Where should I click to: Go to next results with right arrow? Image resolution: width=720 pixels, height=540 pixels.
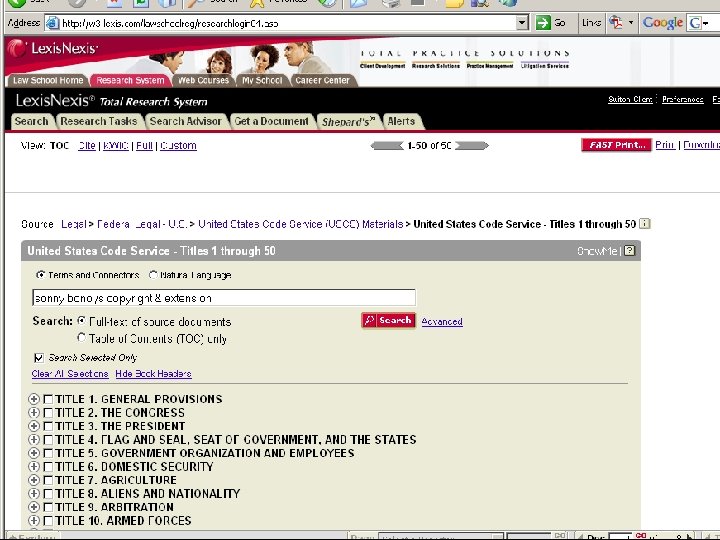coord(472,146)
